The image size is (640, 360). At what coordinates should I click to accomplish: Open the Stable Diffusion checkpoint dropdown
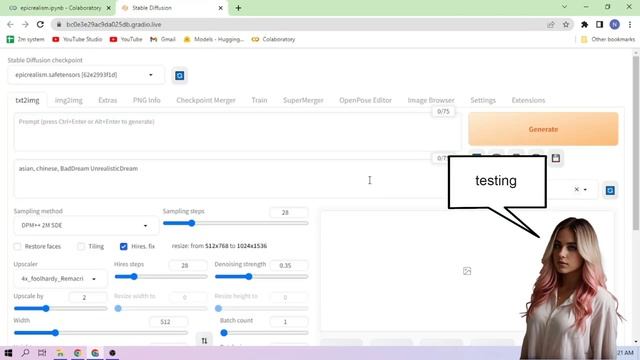86,75
